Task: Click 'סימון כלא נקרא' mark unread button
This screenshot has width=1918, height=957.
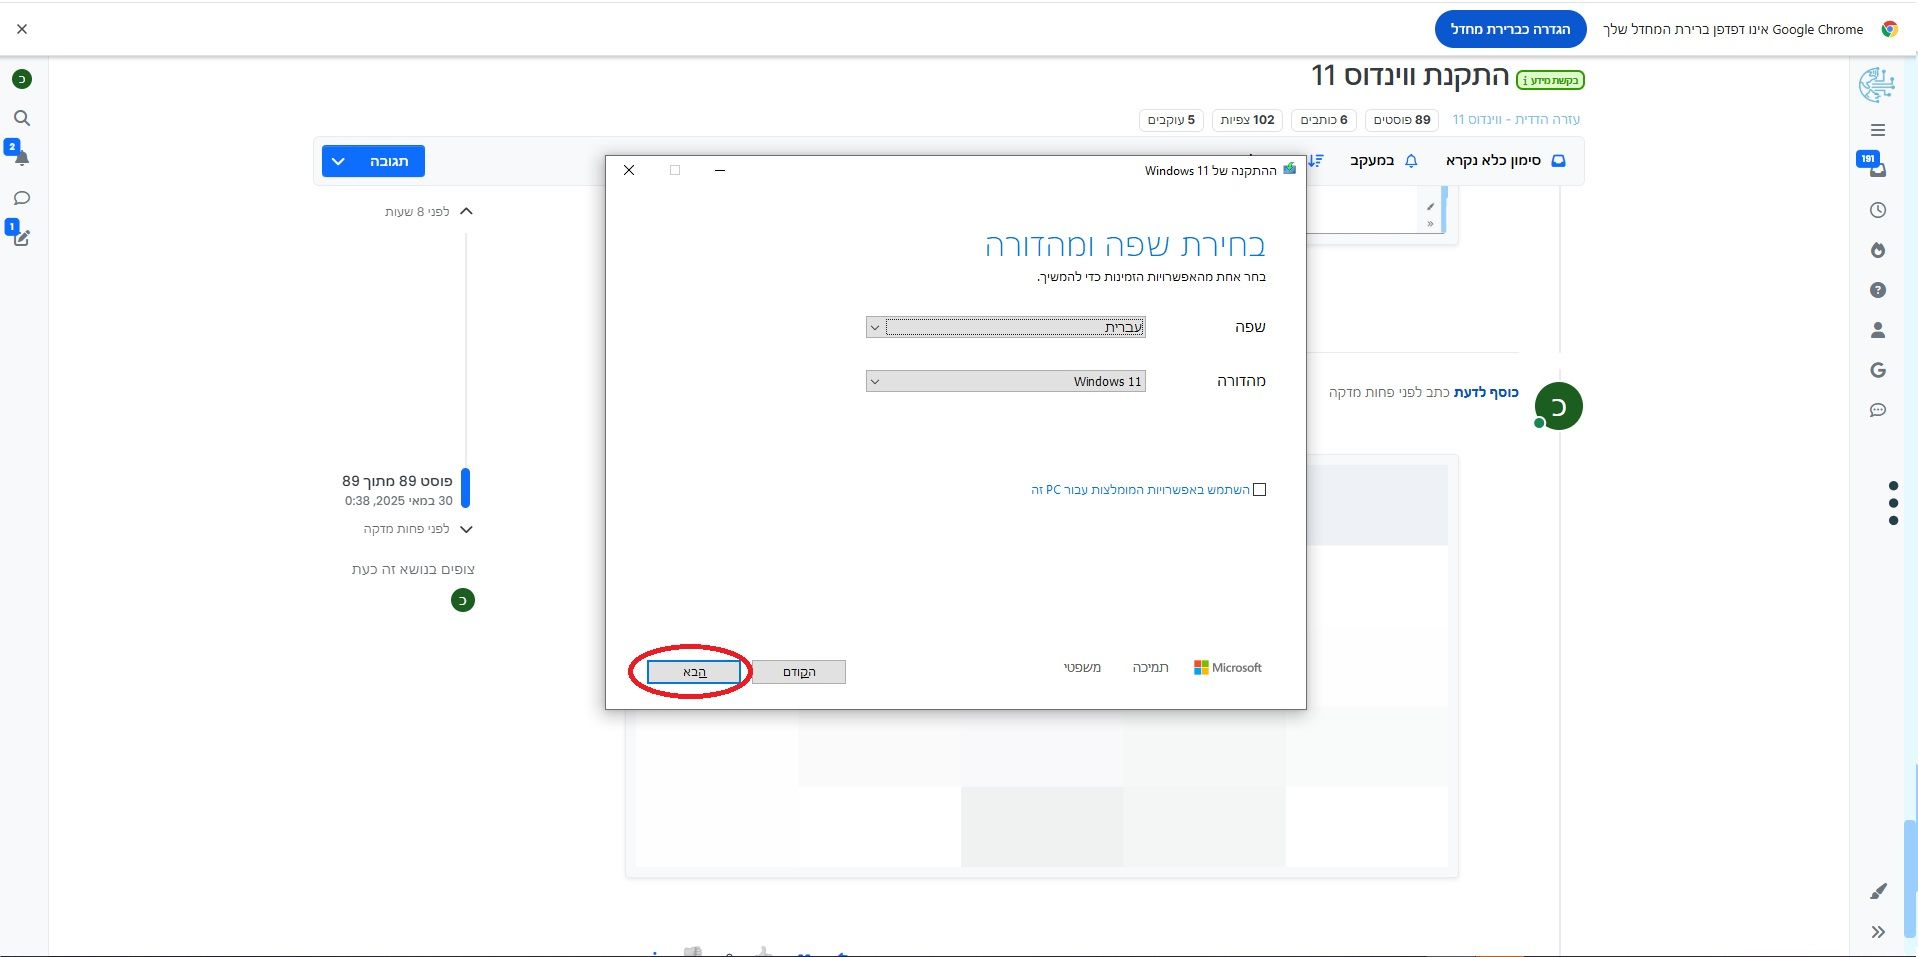Action: [1505, 161]
